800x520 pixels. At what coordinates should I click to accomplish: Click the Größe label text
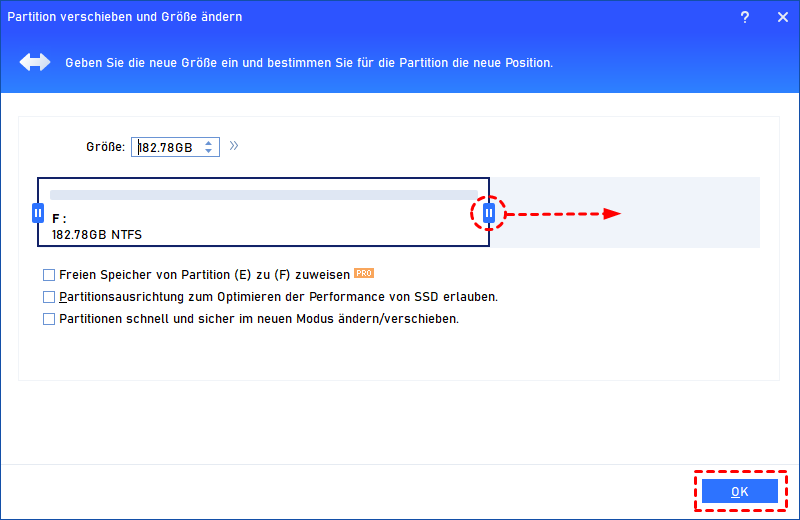(106, 147)
